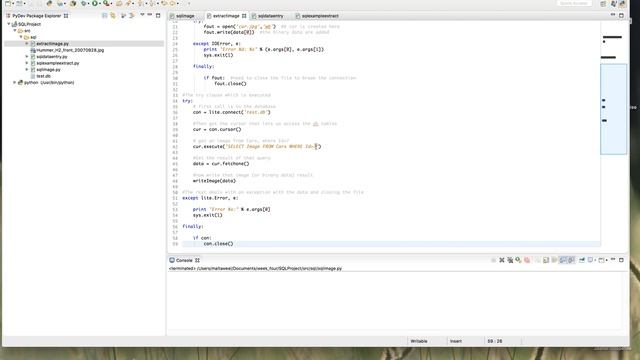Expand the sqldataentry.py tree node
This screenshot has height=360, width=640.
[27, 57]
